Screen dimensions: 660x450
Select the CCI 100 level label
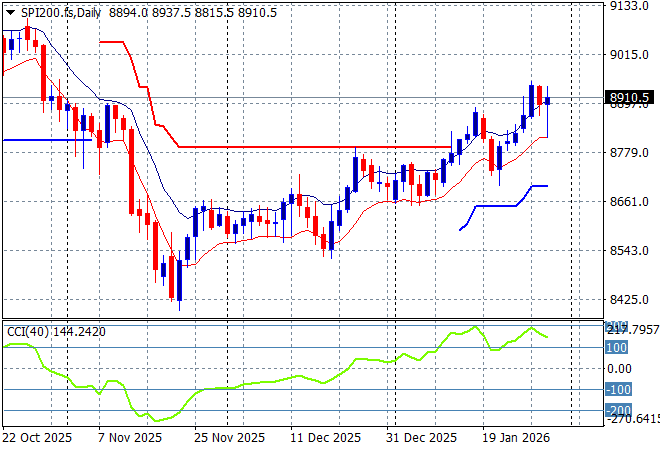(x=616, y=348)
